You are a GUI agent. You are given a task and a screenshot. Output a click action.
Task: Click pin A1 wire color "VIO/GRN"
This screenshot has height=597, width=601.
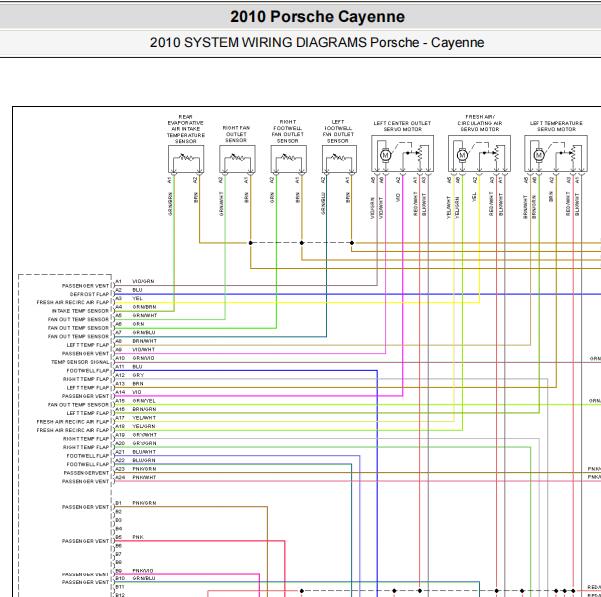click(143, 281)
